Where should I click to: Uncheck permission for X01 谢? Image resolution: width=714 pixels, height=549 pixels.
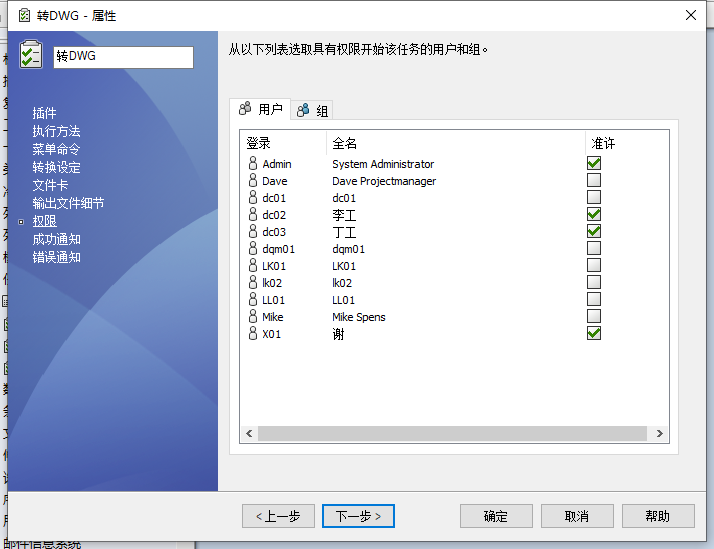coord(594,333)
